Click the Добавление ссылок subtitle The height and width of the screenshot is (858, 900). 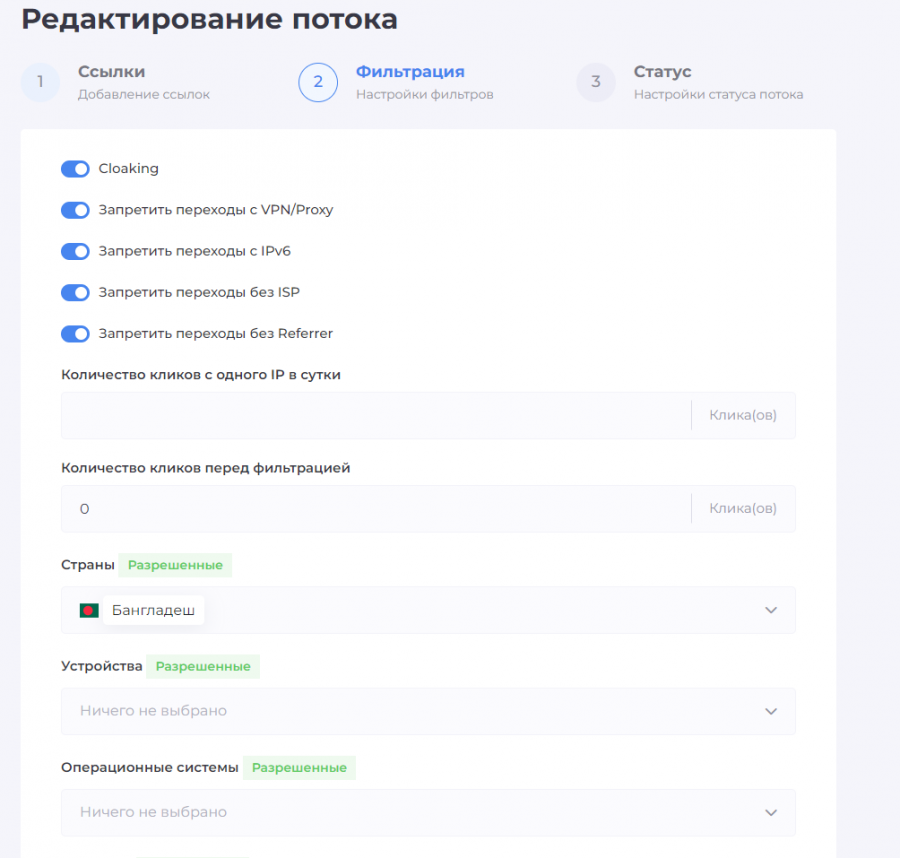[x=143, y=95]
